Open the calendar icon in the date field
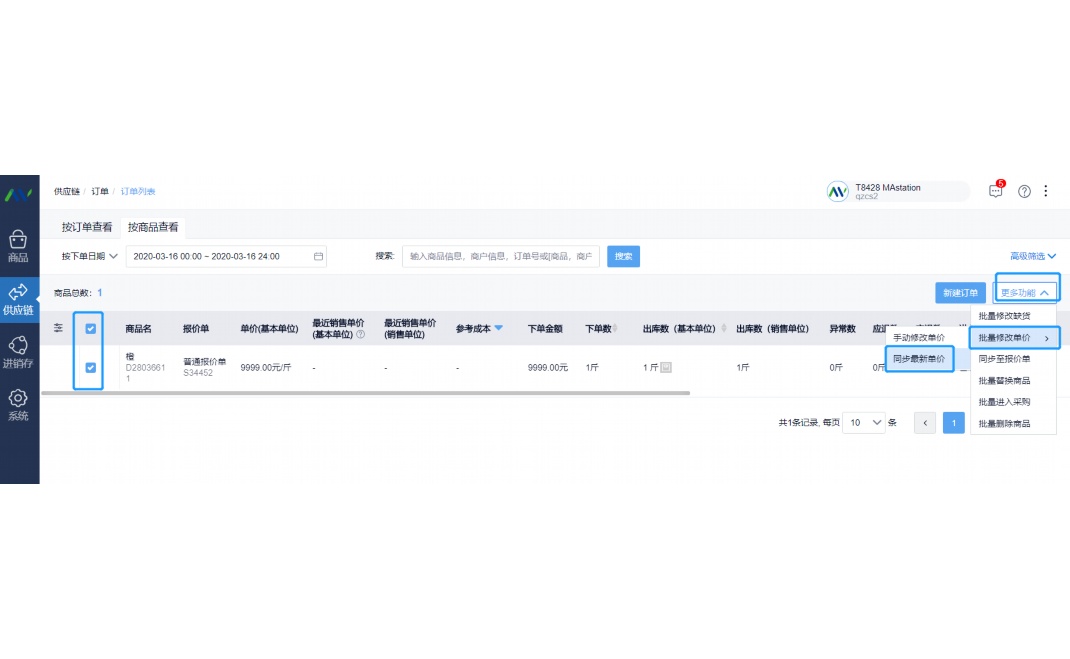The image size is (1070, 659). [316, 256]
